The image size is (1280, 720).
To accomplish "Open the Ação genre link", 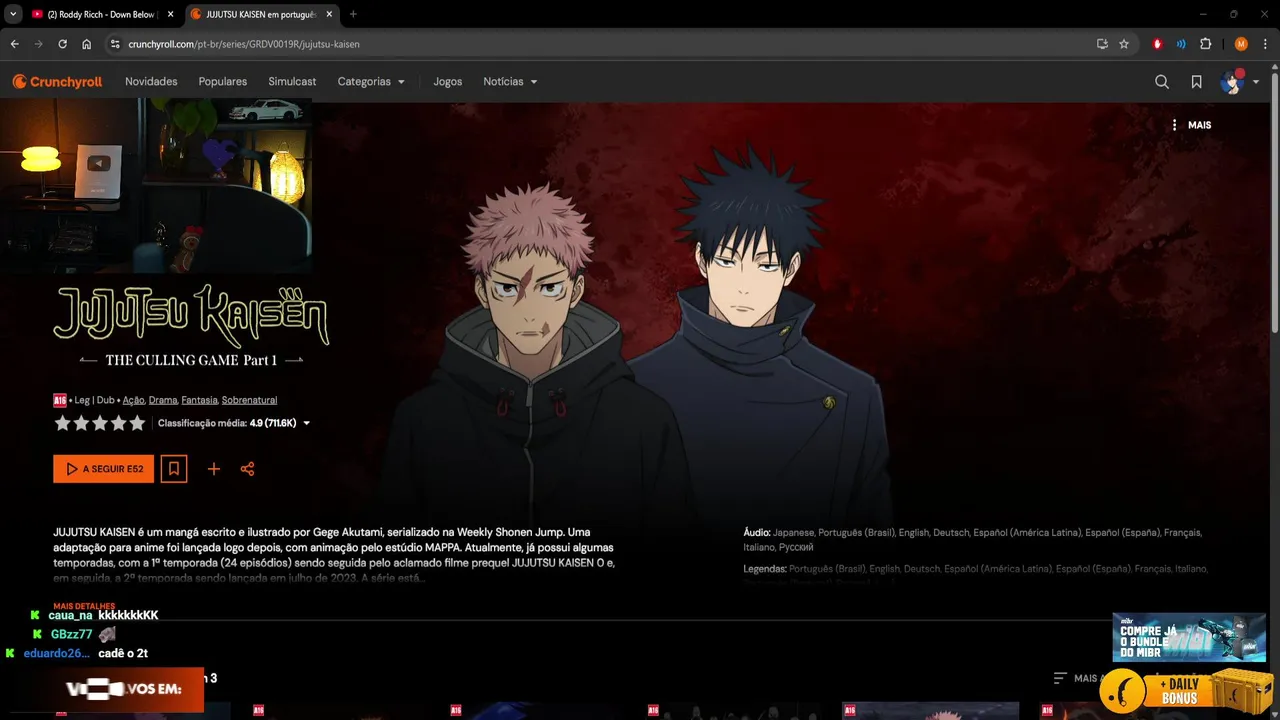I will coord(134,400).
